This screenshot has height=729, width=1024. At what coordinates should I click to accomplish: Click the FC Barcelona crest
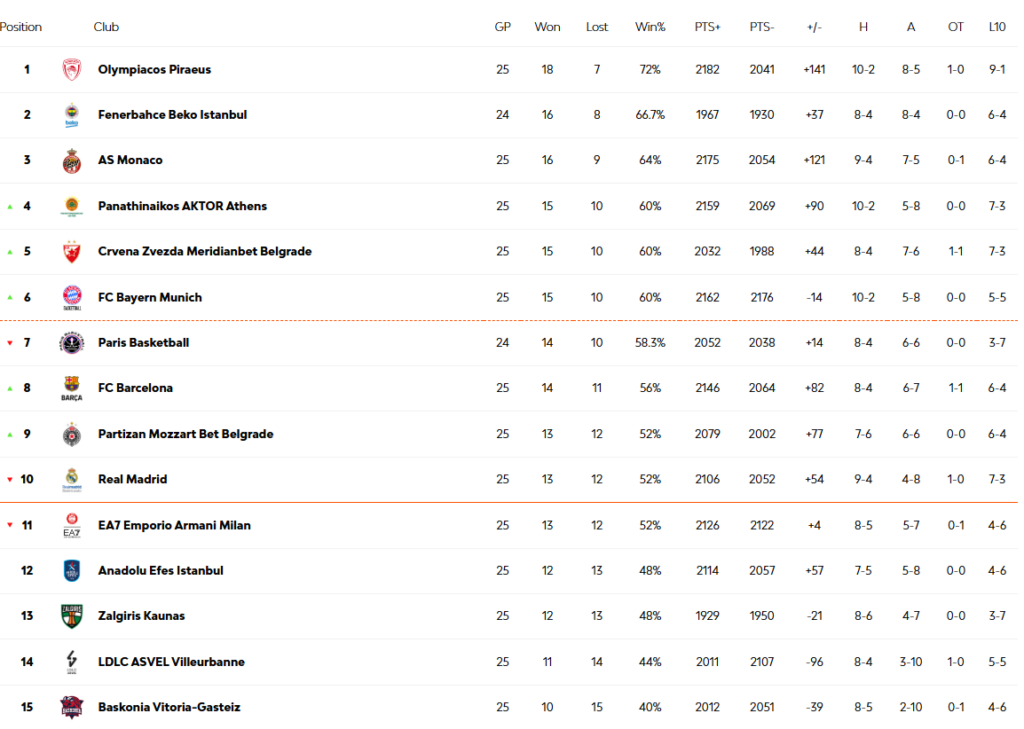pyautogui.click(x=72, y=388)
